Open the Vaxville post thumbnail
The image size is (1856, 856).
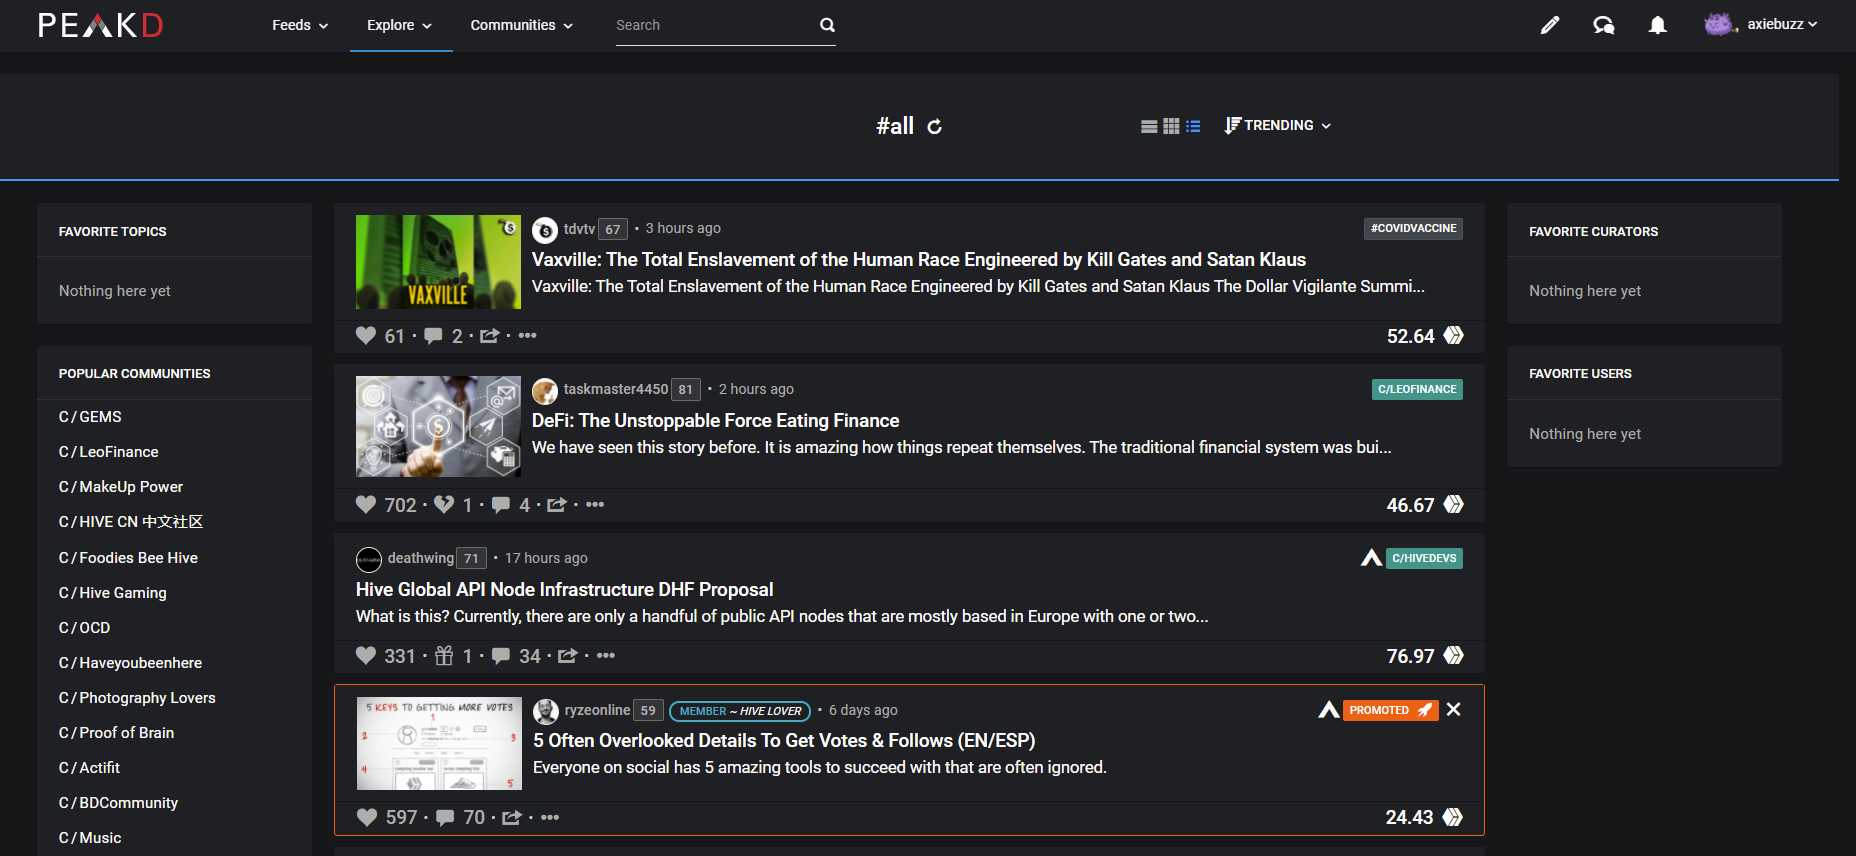438,262
